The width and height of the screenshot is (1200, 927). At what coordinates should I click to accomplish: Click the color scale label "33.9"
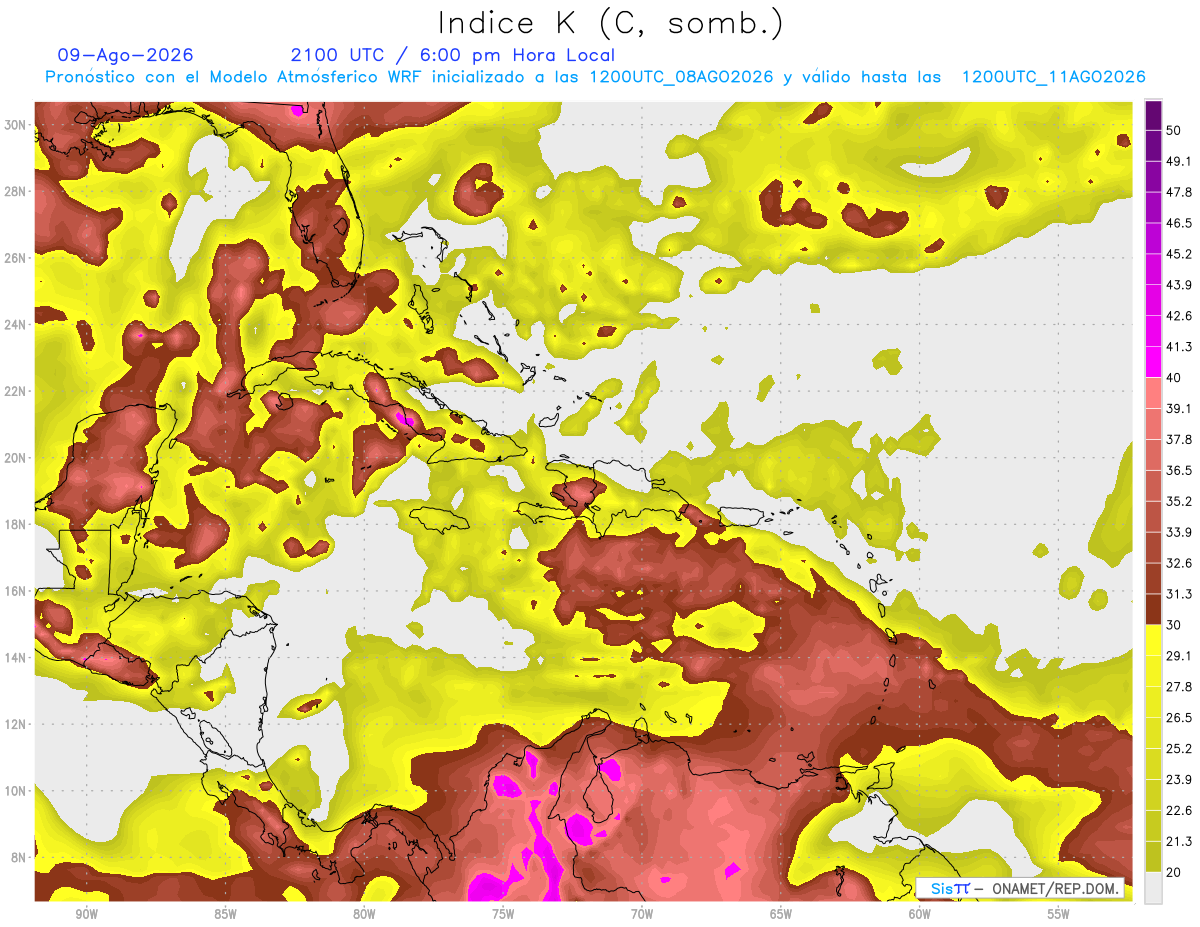1179,532
